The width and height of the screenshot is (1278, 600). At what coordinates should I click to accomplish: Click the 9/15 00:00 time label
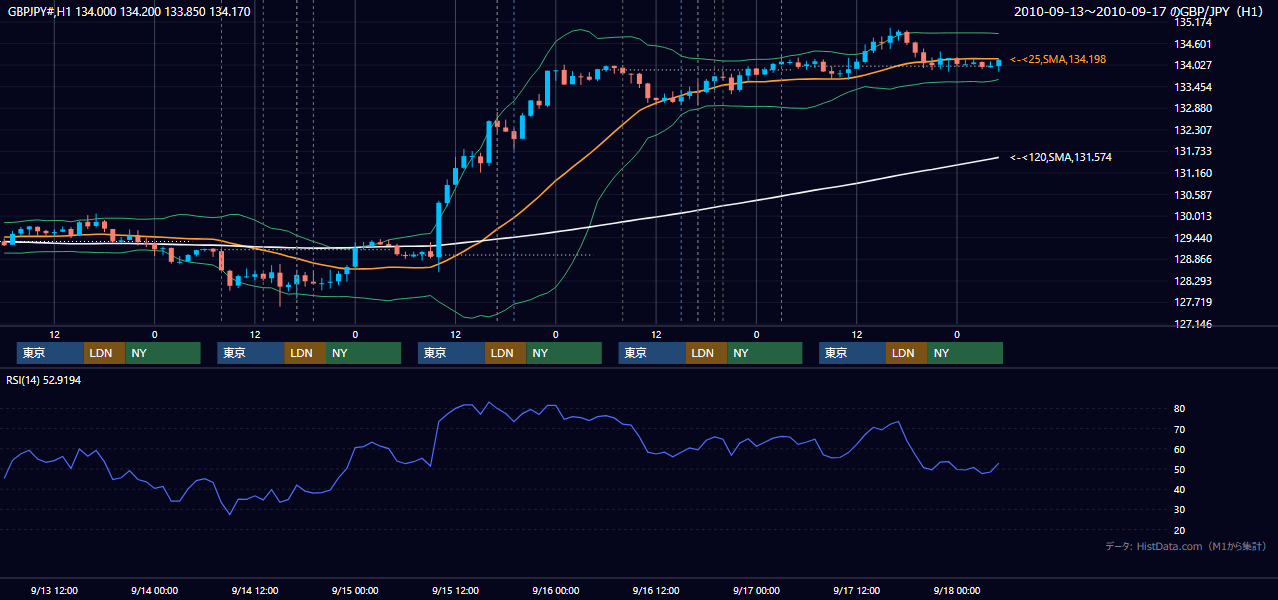(355, 590)
